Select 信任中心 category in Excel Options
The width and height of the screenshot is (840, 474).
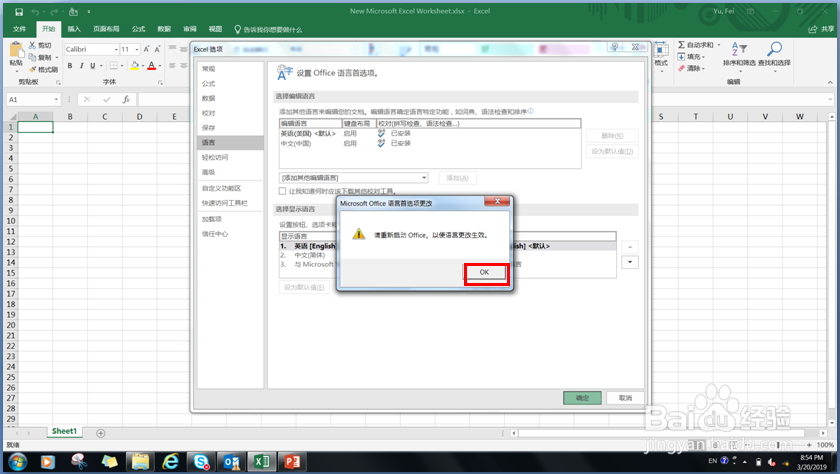tap(230, 234)
